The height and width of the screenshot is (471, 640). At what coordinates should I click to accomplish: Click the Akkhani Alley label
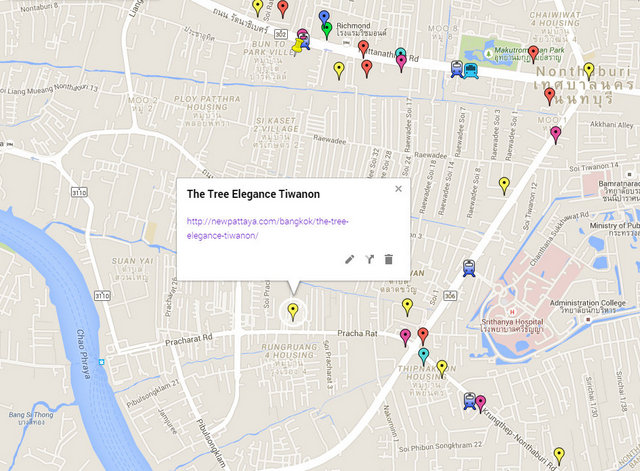pyautogui.click(x=611, y=124)
